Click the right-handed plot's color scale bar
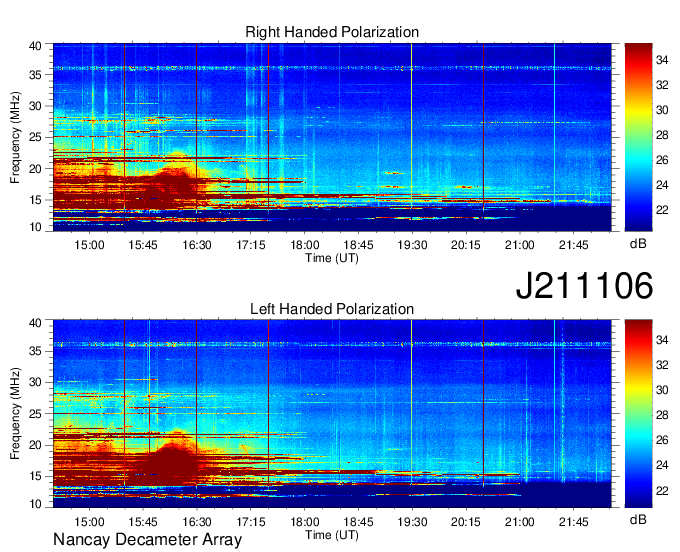The image size is (680, 552). tap(638, 137)
